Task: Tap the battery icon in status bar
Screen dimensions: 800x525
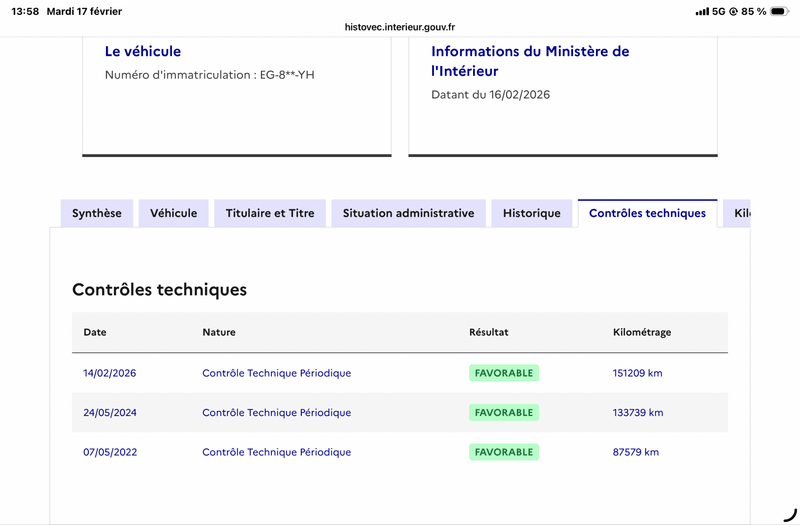Action: [x=779, y=11]
